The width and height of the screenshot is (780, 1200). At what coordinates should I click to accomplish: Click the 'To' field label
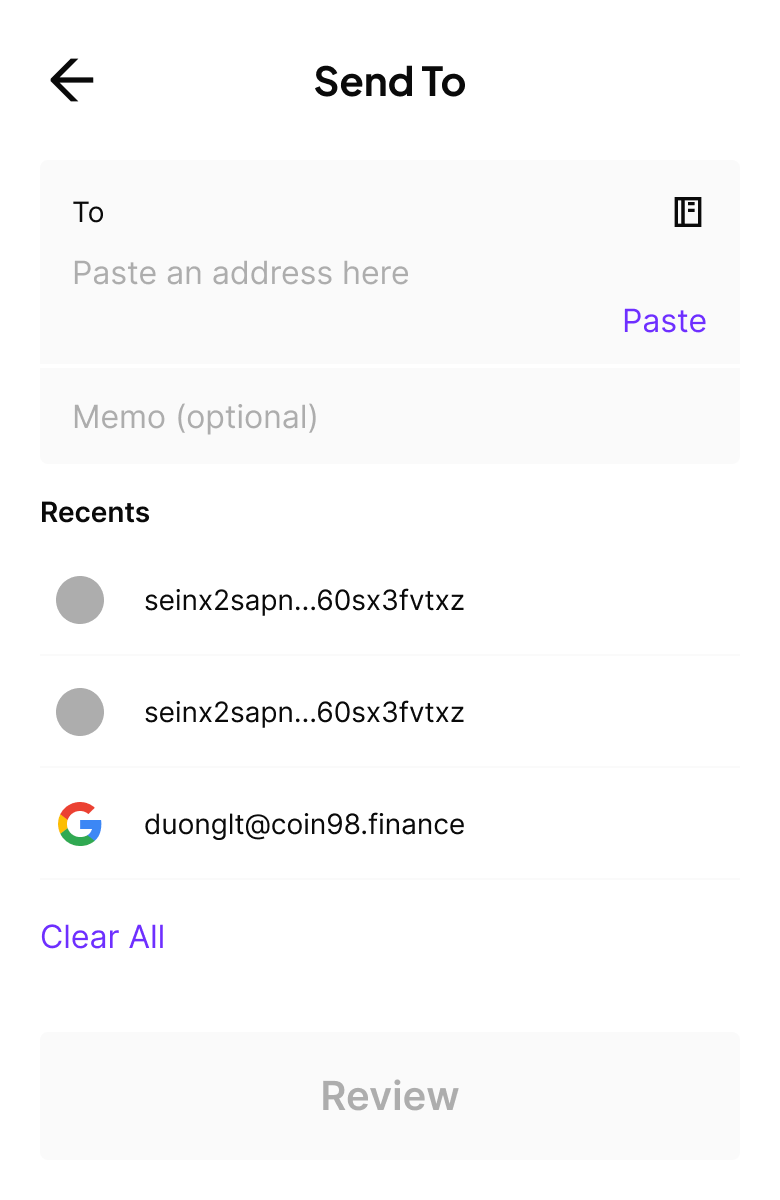tap(88, 212)
